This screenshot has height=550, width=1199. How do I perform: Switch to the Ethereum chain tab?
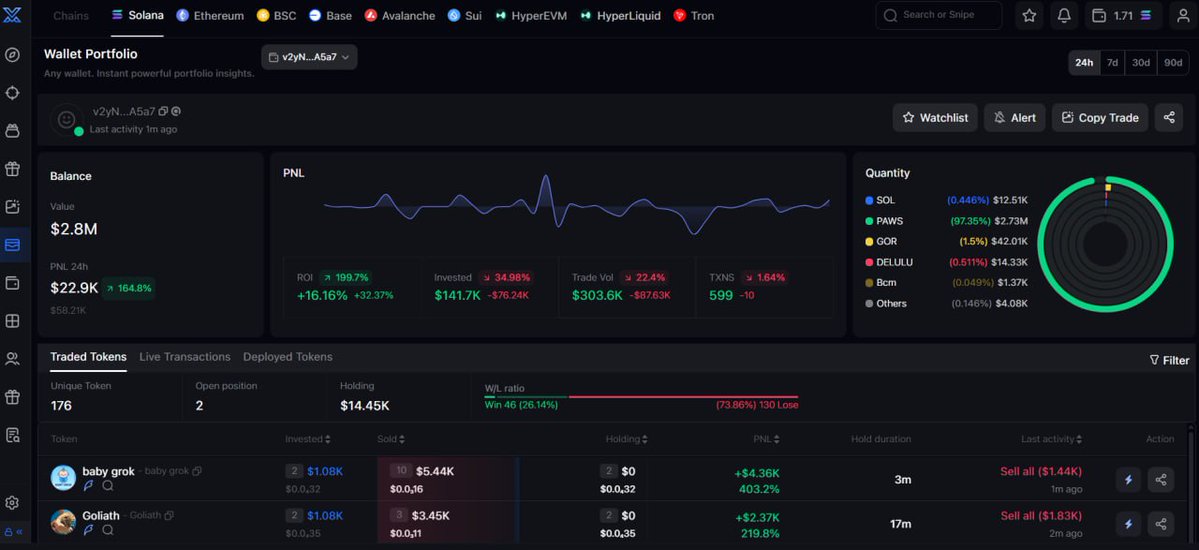coord(210,15)
